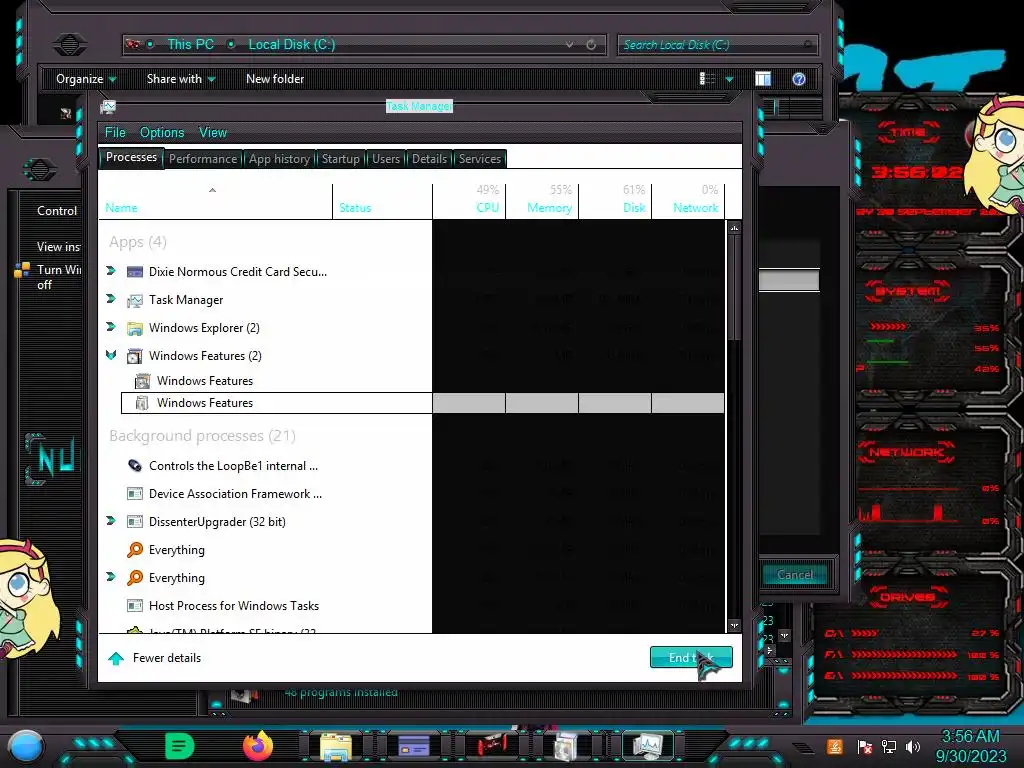The image size is (1024, 768).
Task: Click the Dixie Normous Credit Card app icon
Action: 135,272
